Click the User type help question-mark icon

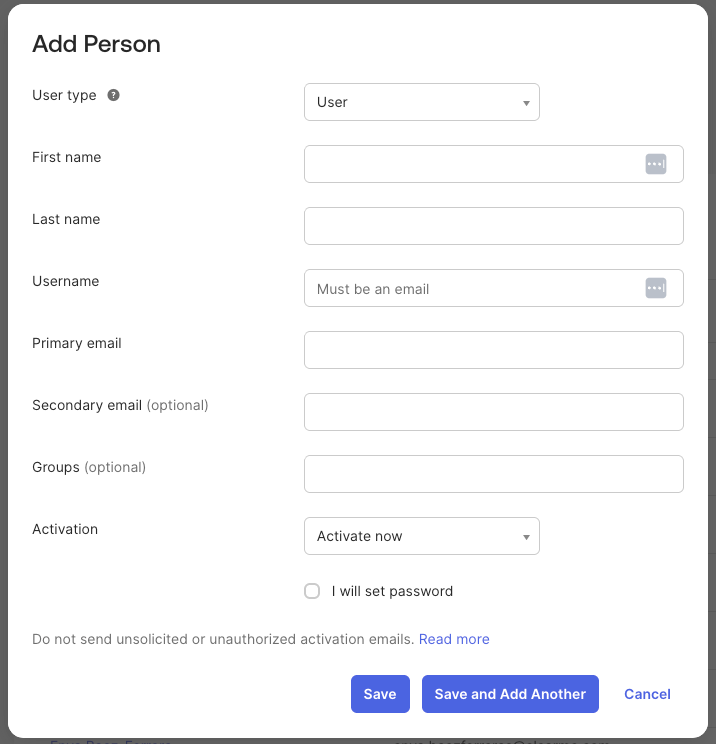click(x=113, y=95)
